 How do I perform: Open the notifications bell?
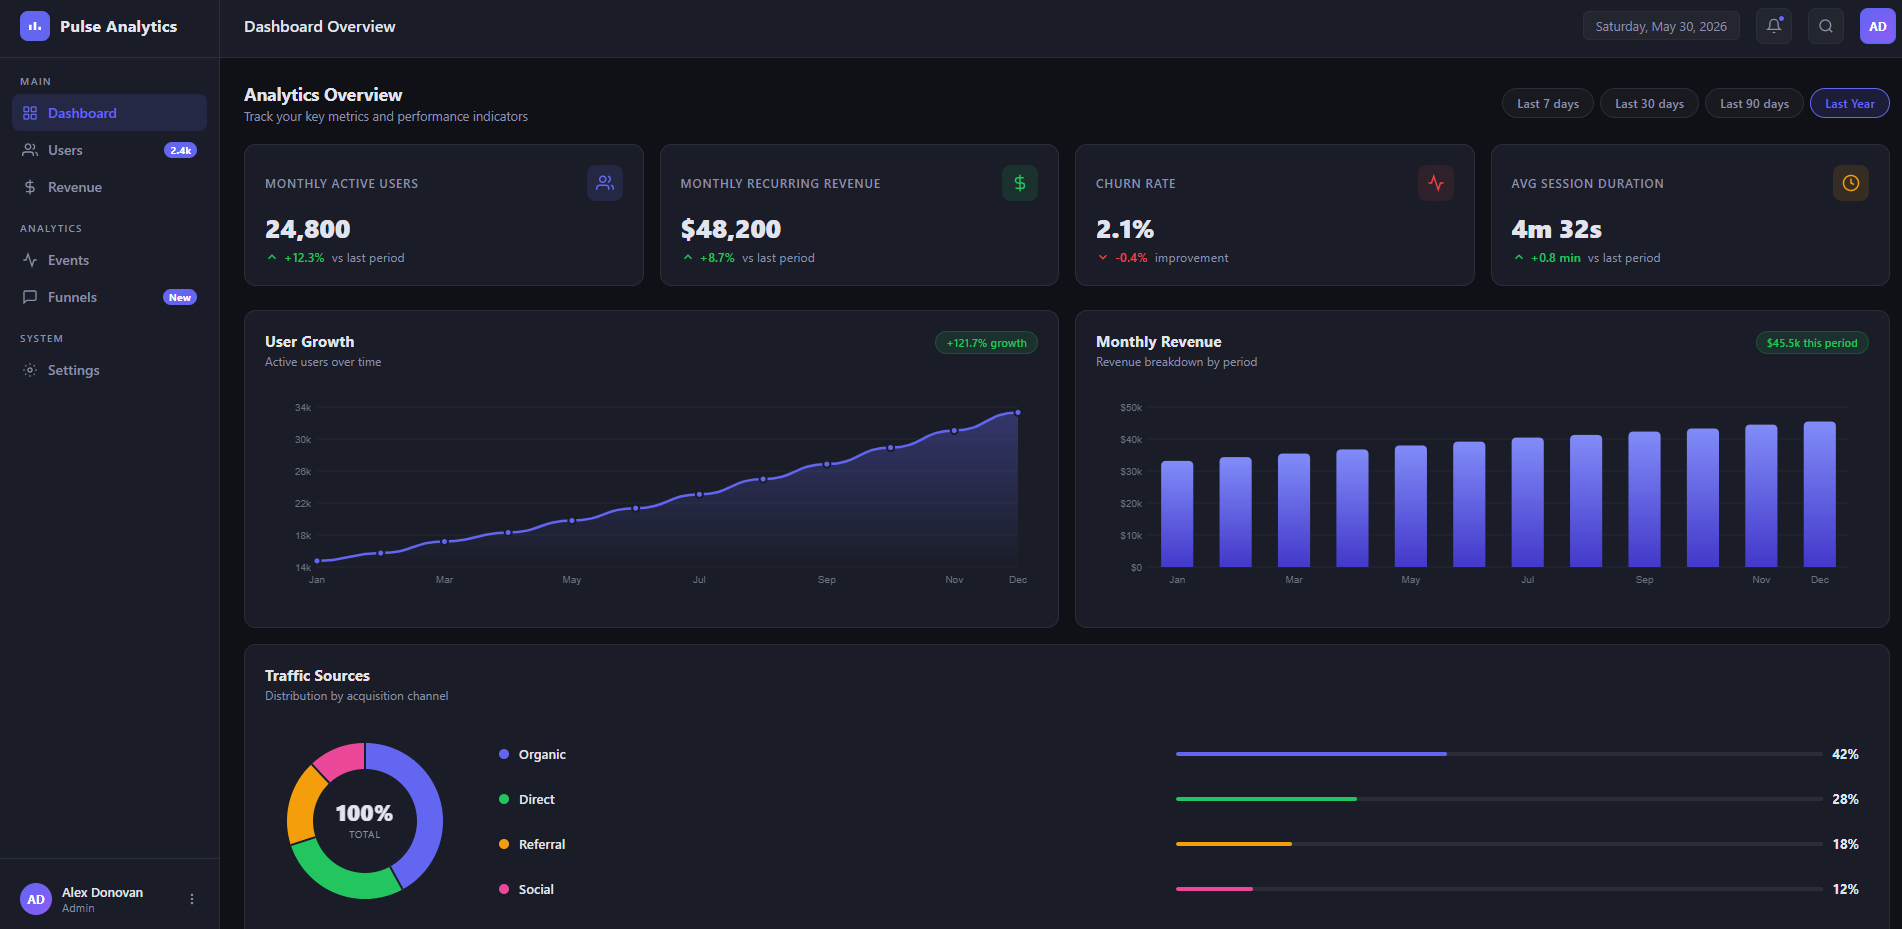pyautogui.click(x=1774, y=26)
